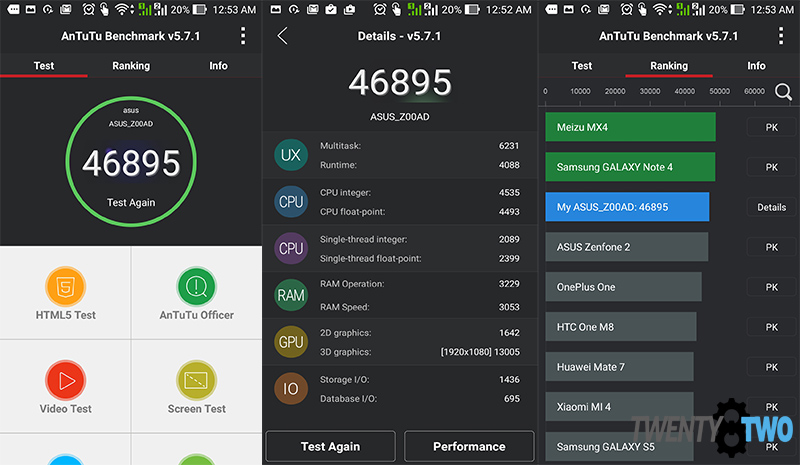Tap PK button for Huawei Mate 7
This screenshot has height=465, width=800.
pos(771,367)
